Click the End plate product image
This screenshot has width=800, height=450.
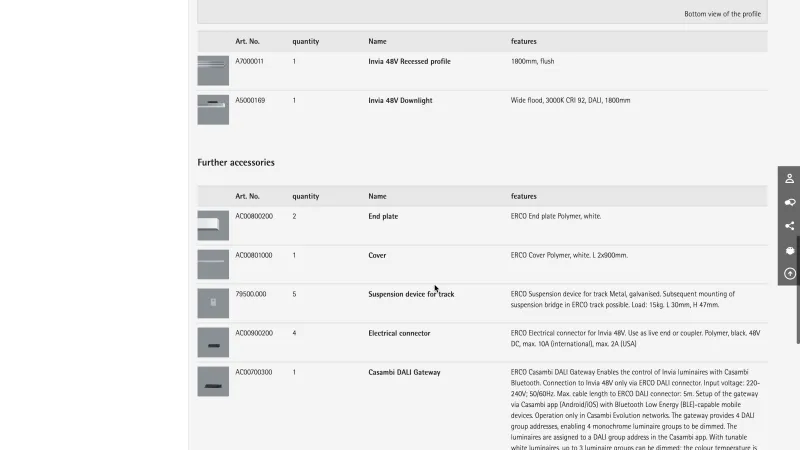[x=213, y=225]
